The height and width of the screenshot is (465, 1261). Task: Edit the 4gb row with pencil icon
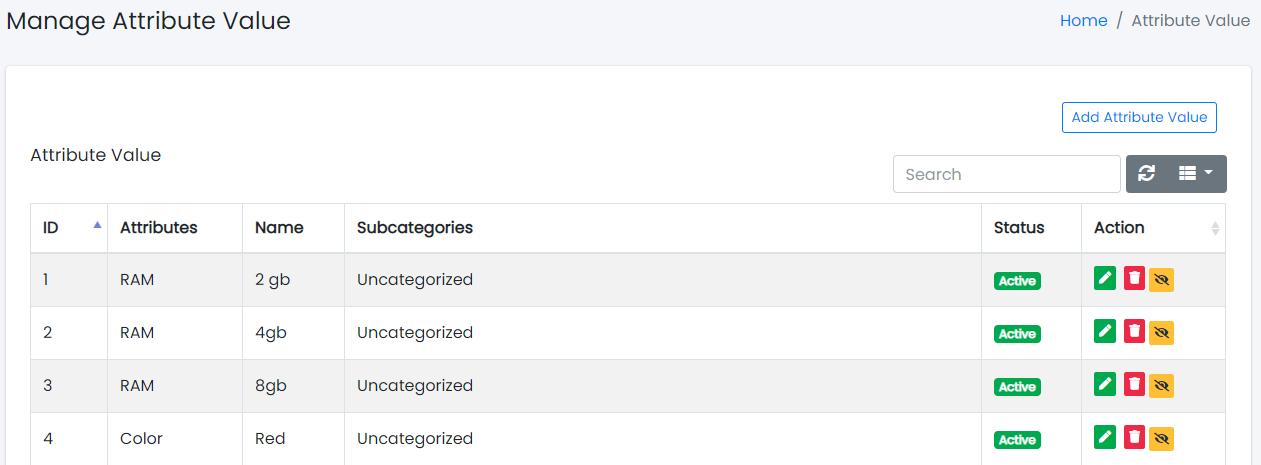pos(1105,331)
